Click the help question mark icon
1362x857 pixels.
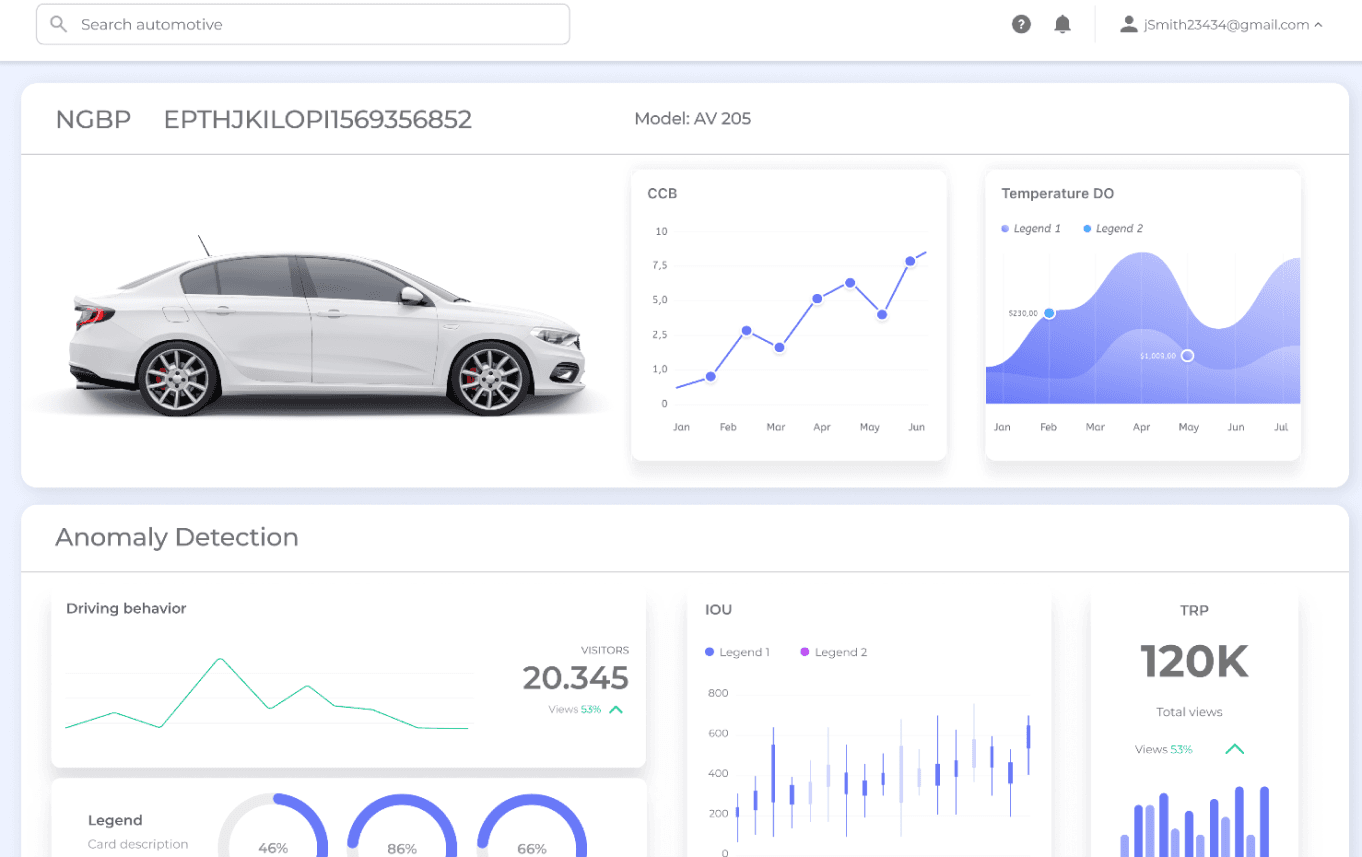coord(1021,24)
